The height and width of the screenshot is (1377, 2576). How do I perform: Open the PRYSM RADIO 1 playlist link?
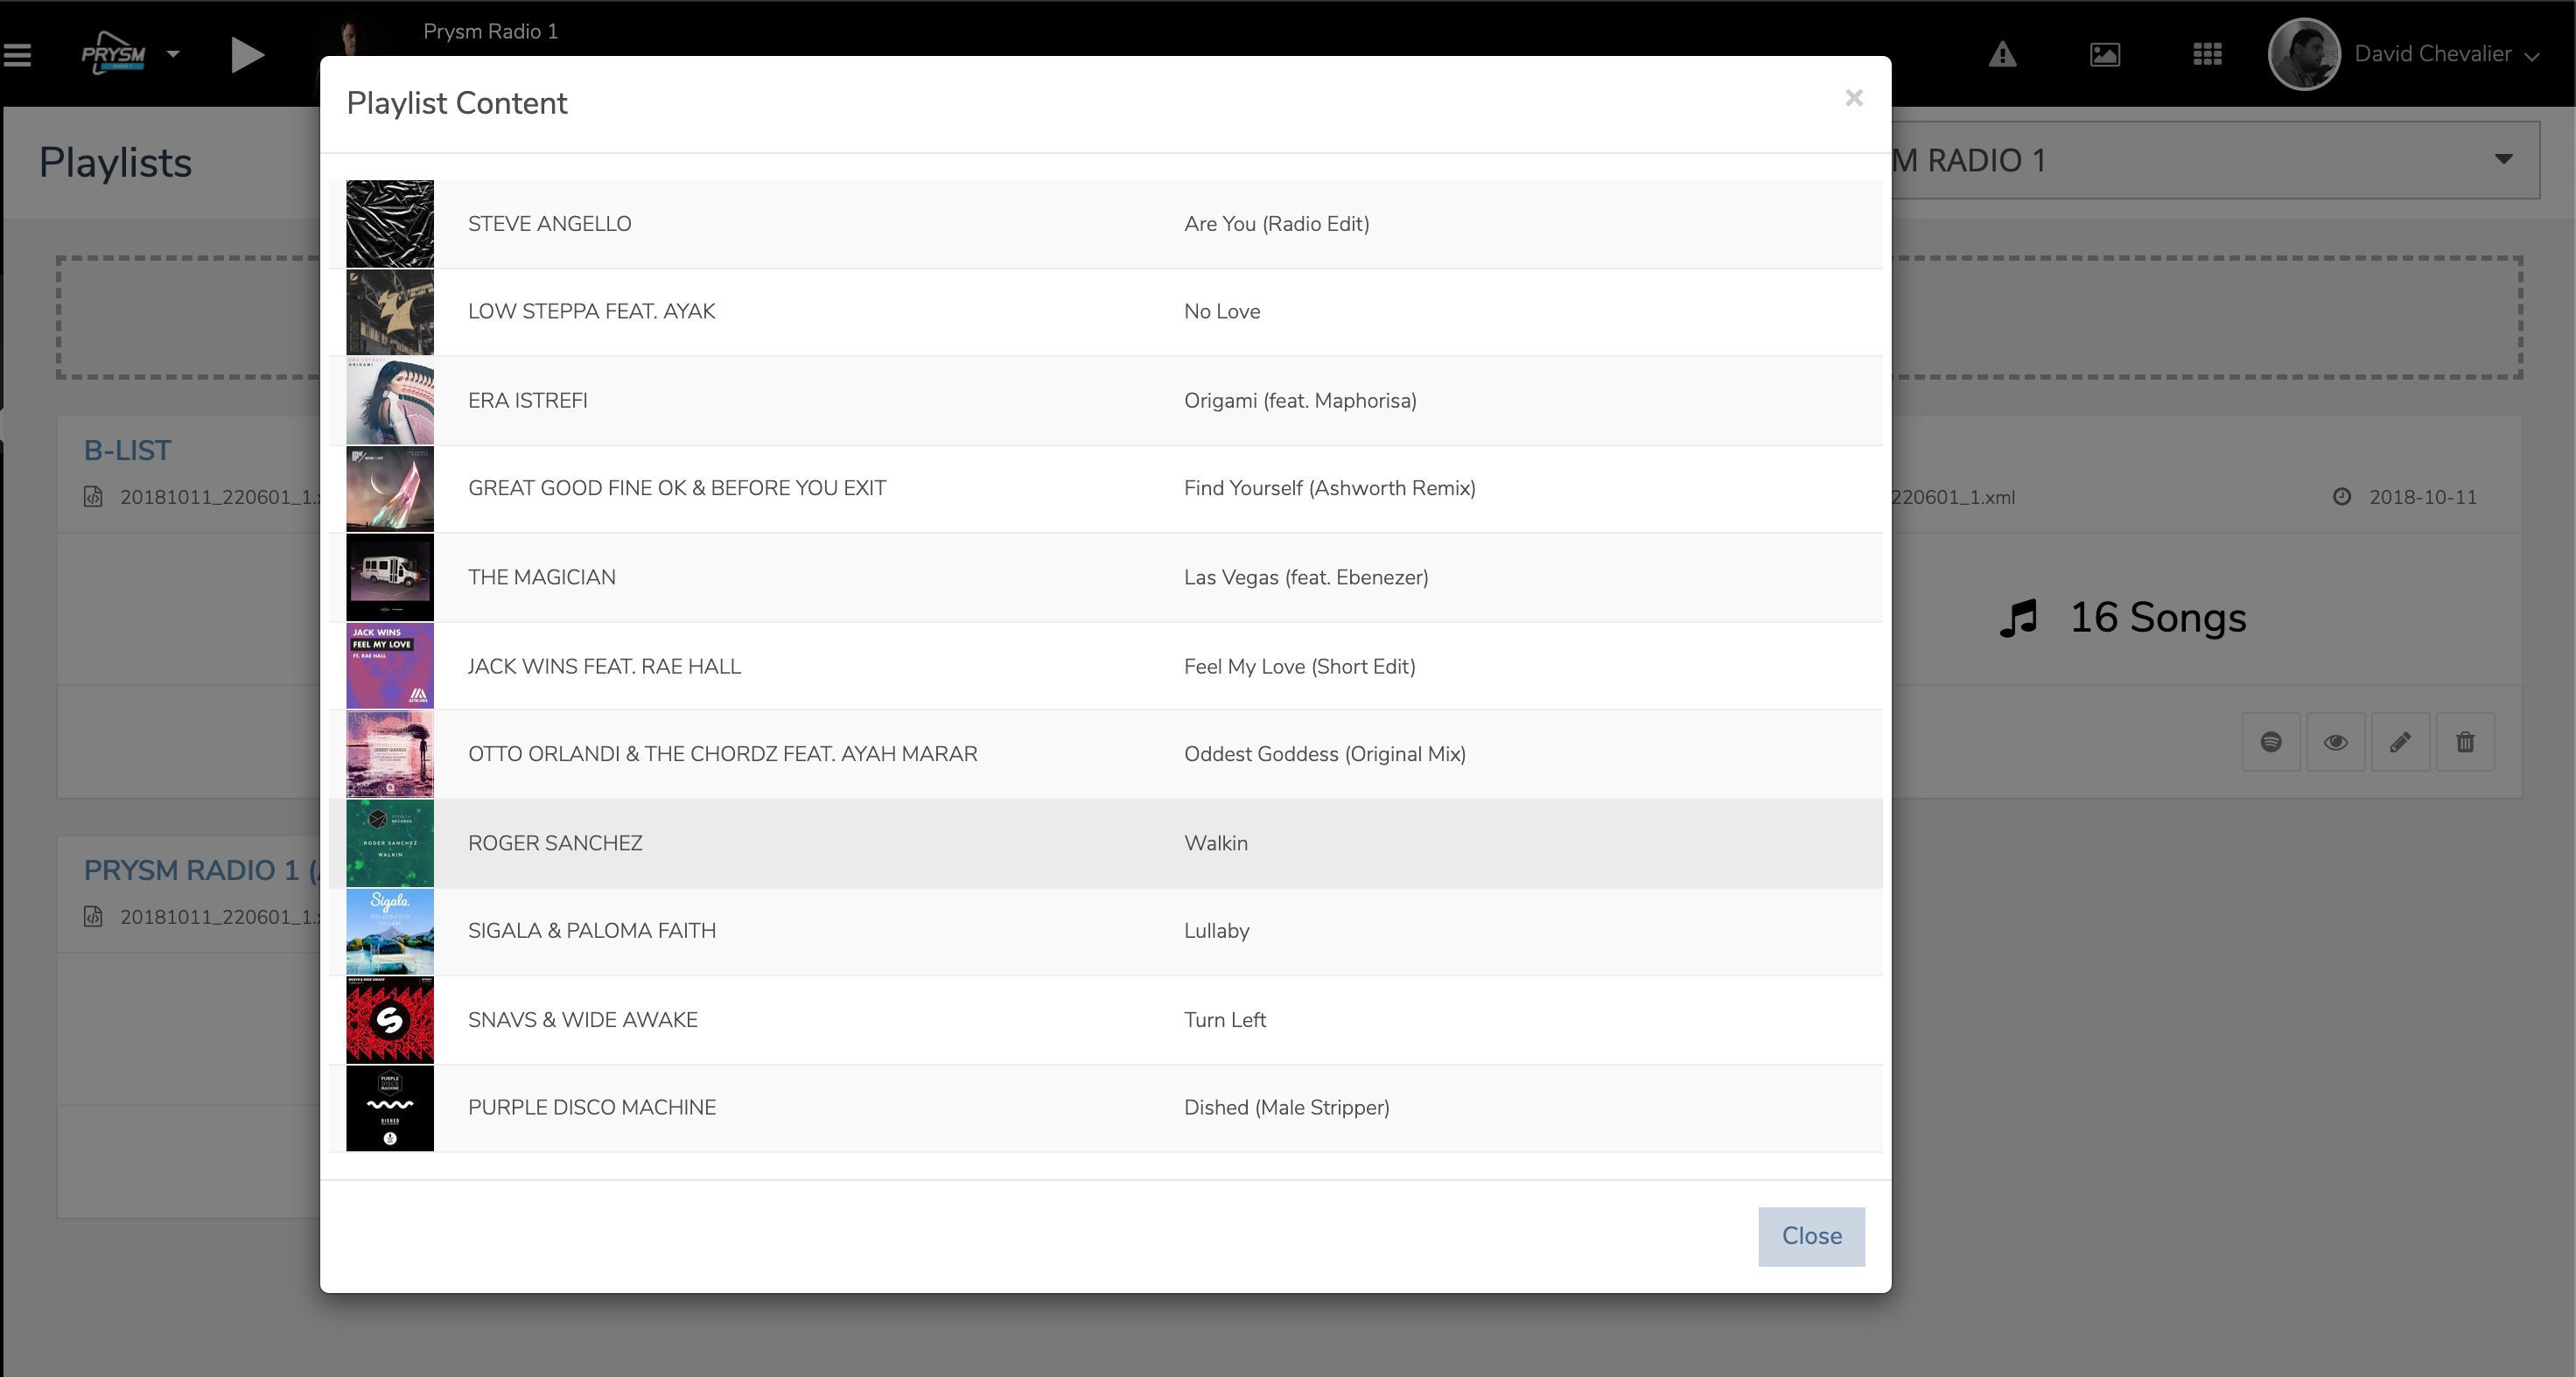[201, 871]
